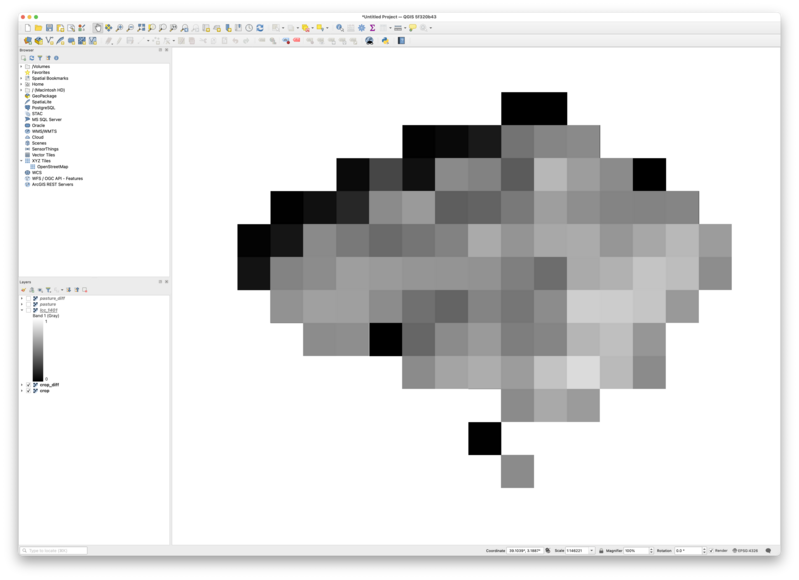This screenshot has height=580, width=799.
Task: Click the lcc_1401 grayscale legend ramp
Action: point(38,351)
